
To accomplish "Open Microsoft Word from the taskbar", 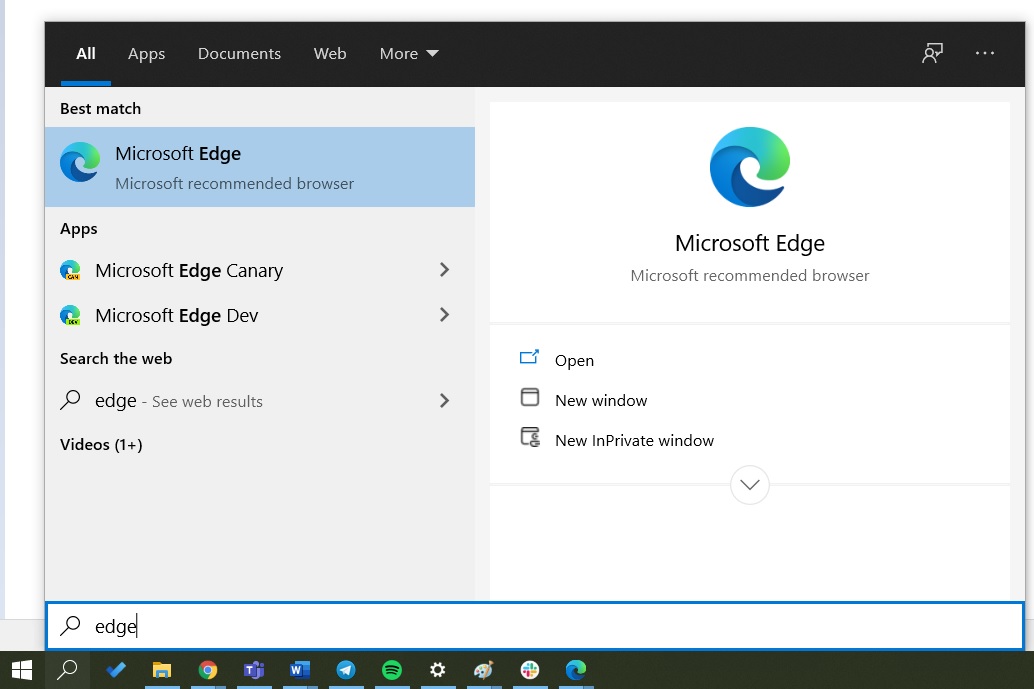I will (x=300, y=670).
